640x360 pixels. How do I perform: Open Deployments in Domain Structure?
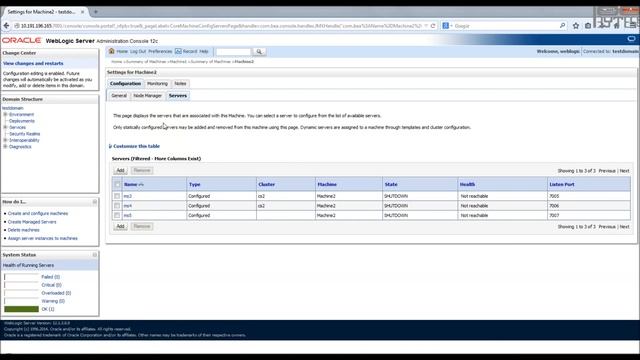point(22,121)
